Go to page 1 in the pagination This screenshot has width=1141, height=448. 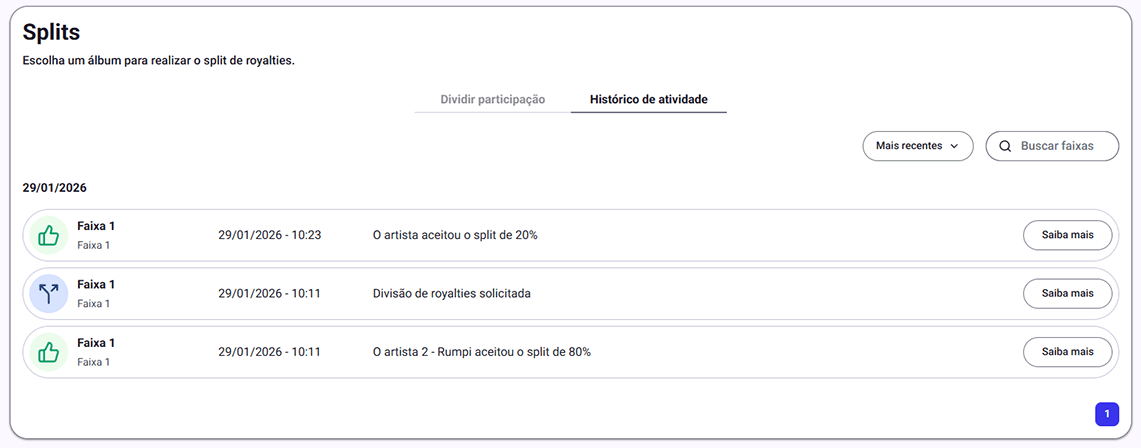[1107, 414]
